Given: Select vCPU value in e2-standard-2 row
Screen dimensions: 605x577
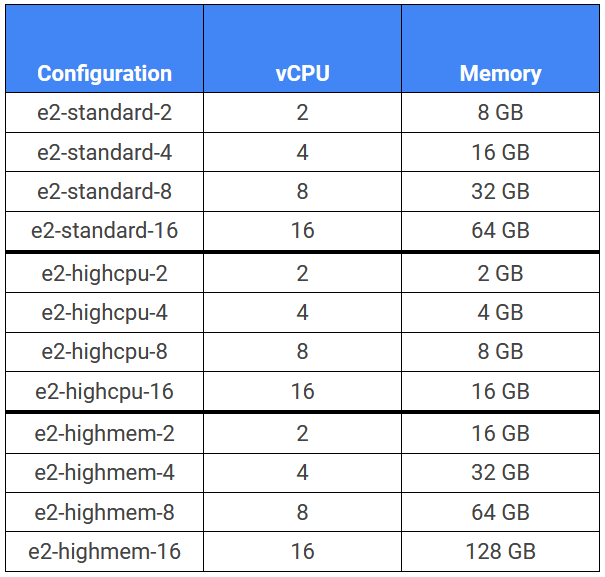Looking at the screenshot, I should click(x=302, y=112).
